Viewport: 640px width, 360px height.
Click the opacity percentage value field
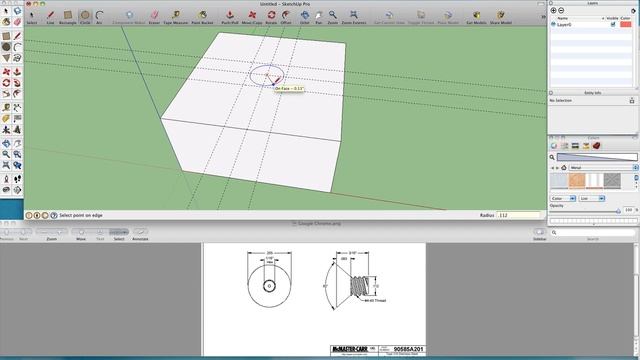pos(628,210)
